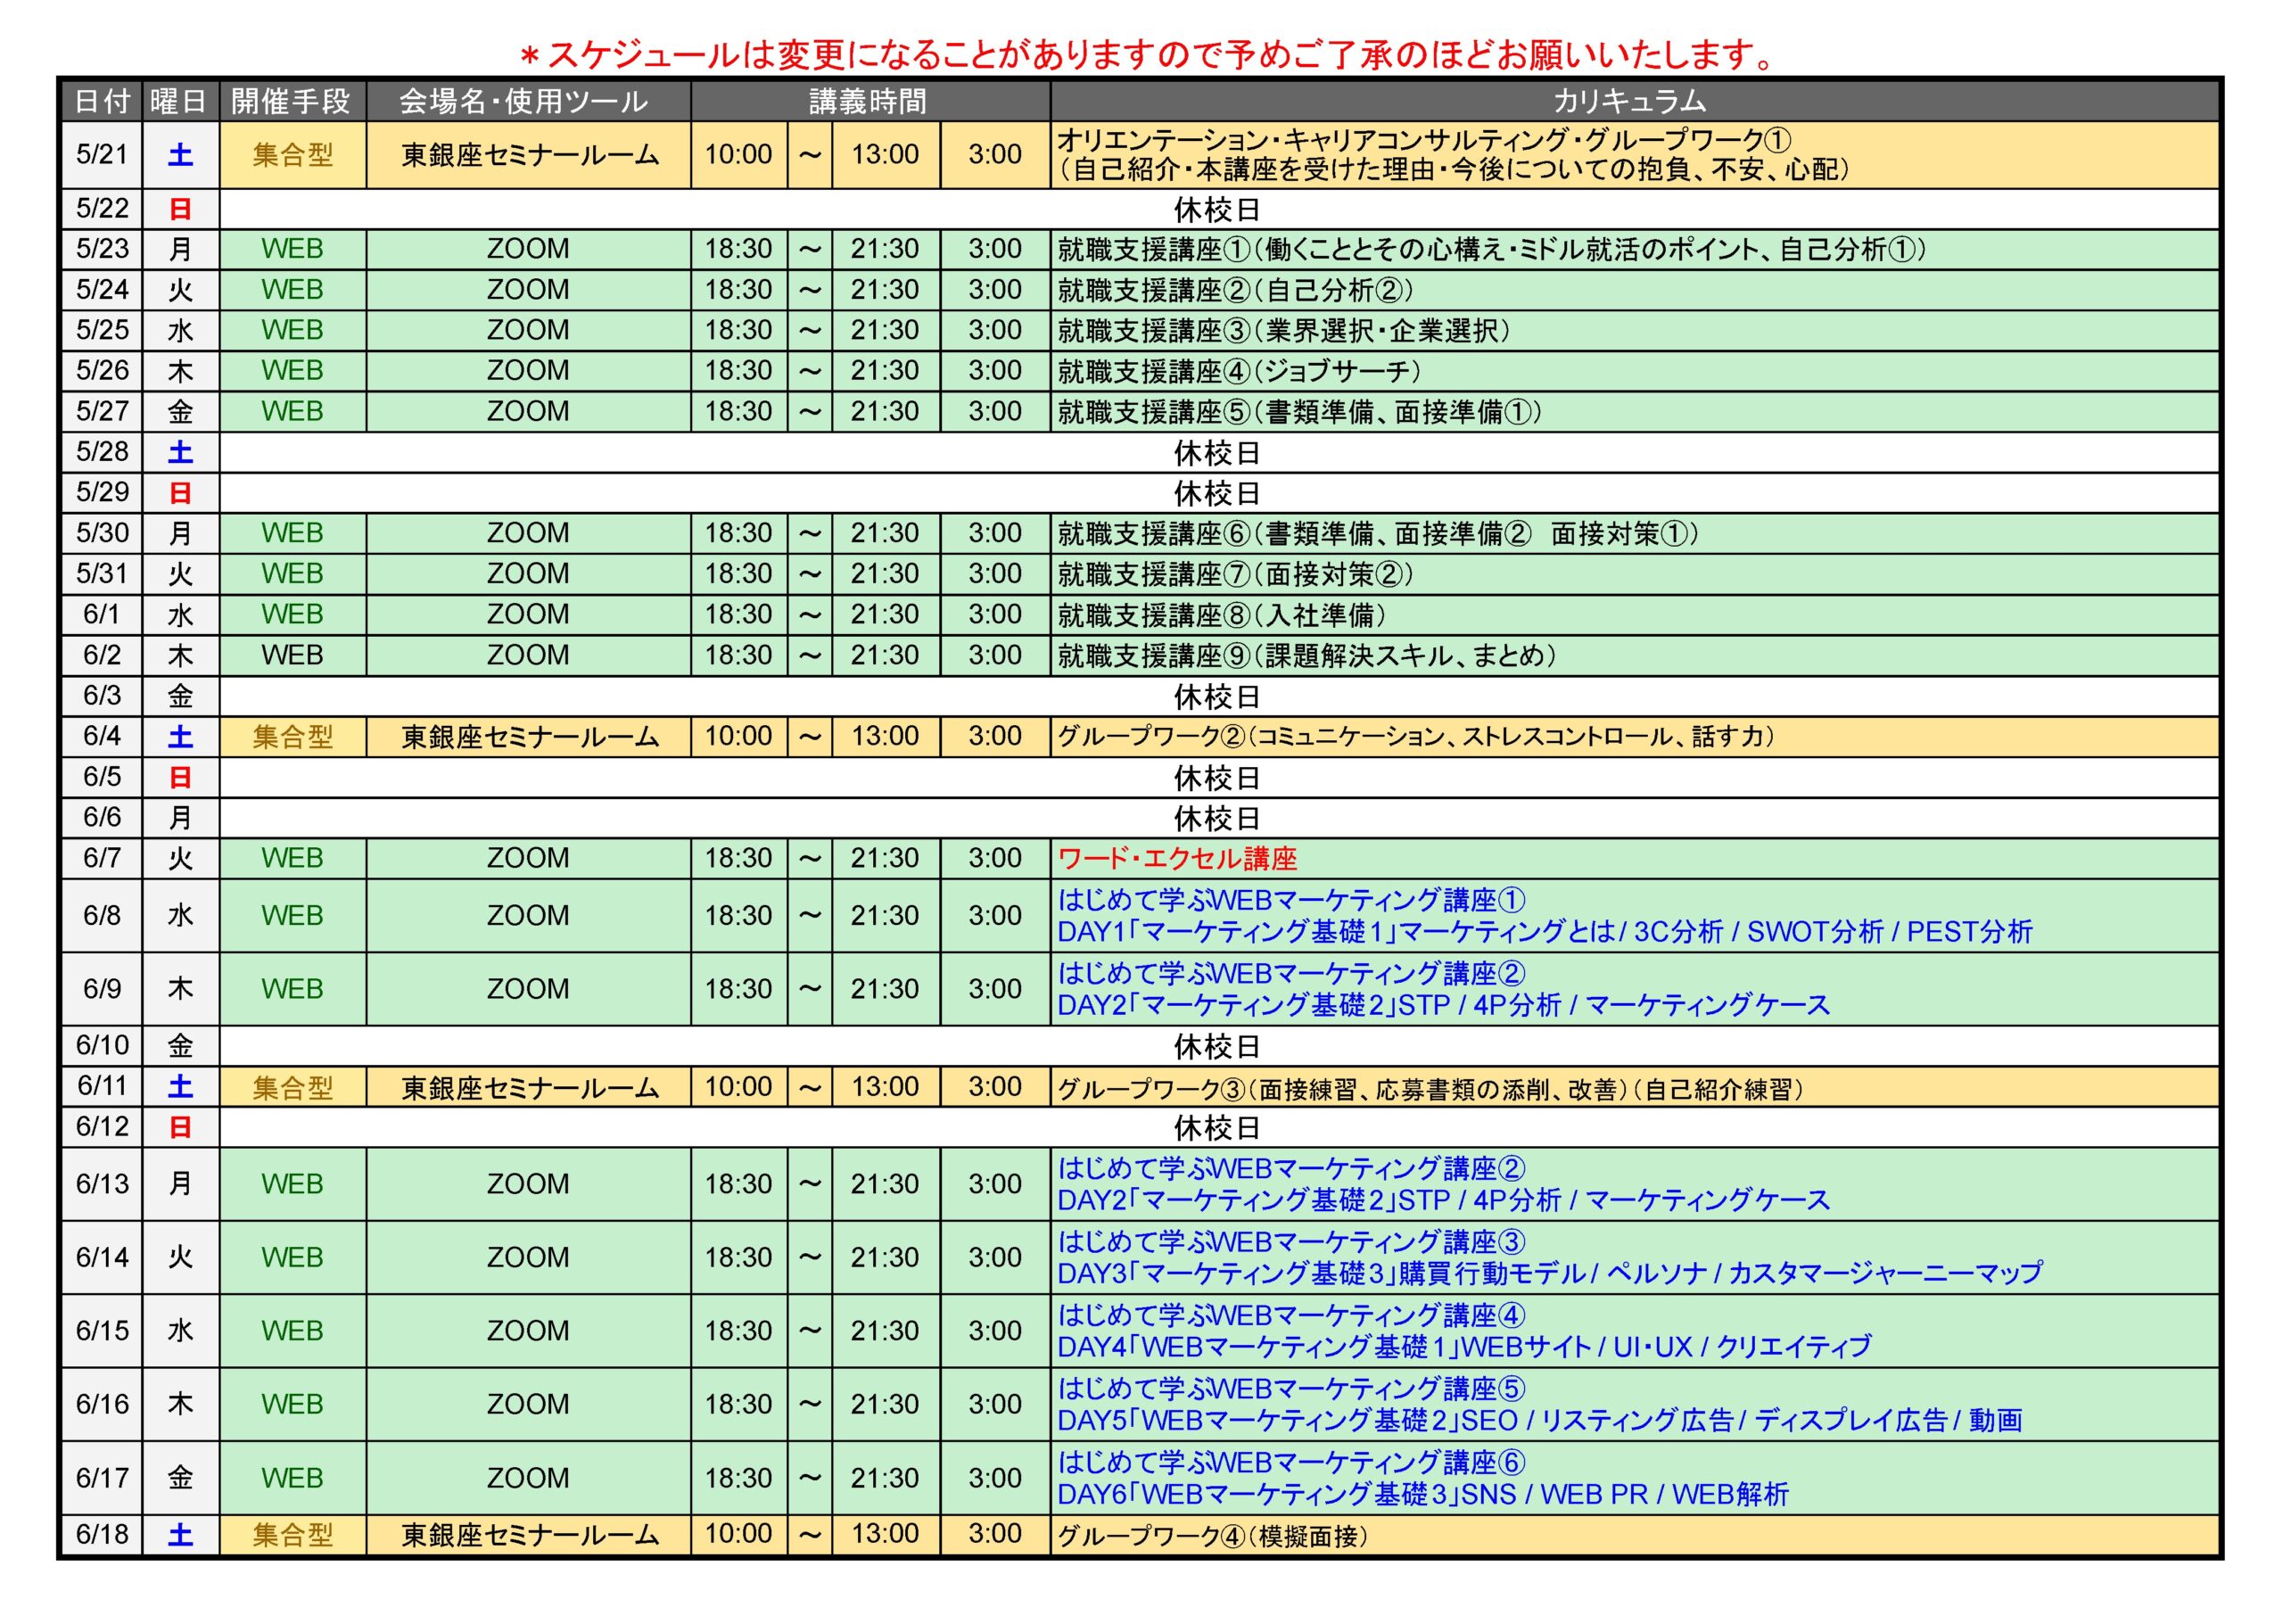Click DAY3 購買行動モデル line
The width and height of the screenshot is (2283, 1624).
1549,1273
